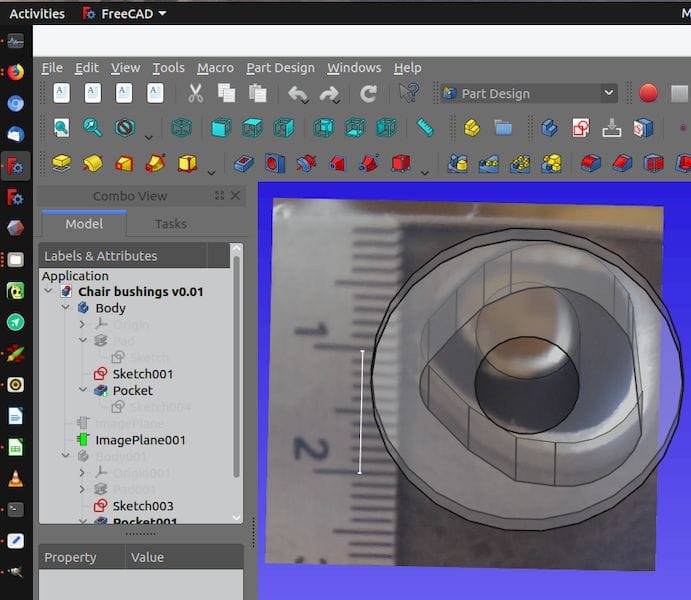Click the Create Group folder icon
Image resolution: width=691 pixels, height=600 pixels.
(x=503, y=128)
